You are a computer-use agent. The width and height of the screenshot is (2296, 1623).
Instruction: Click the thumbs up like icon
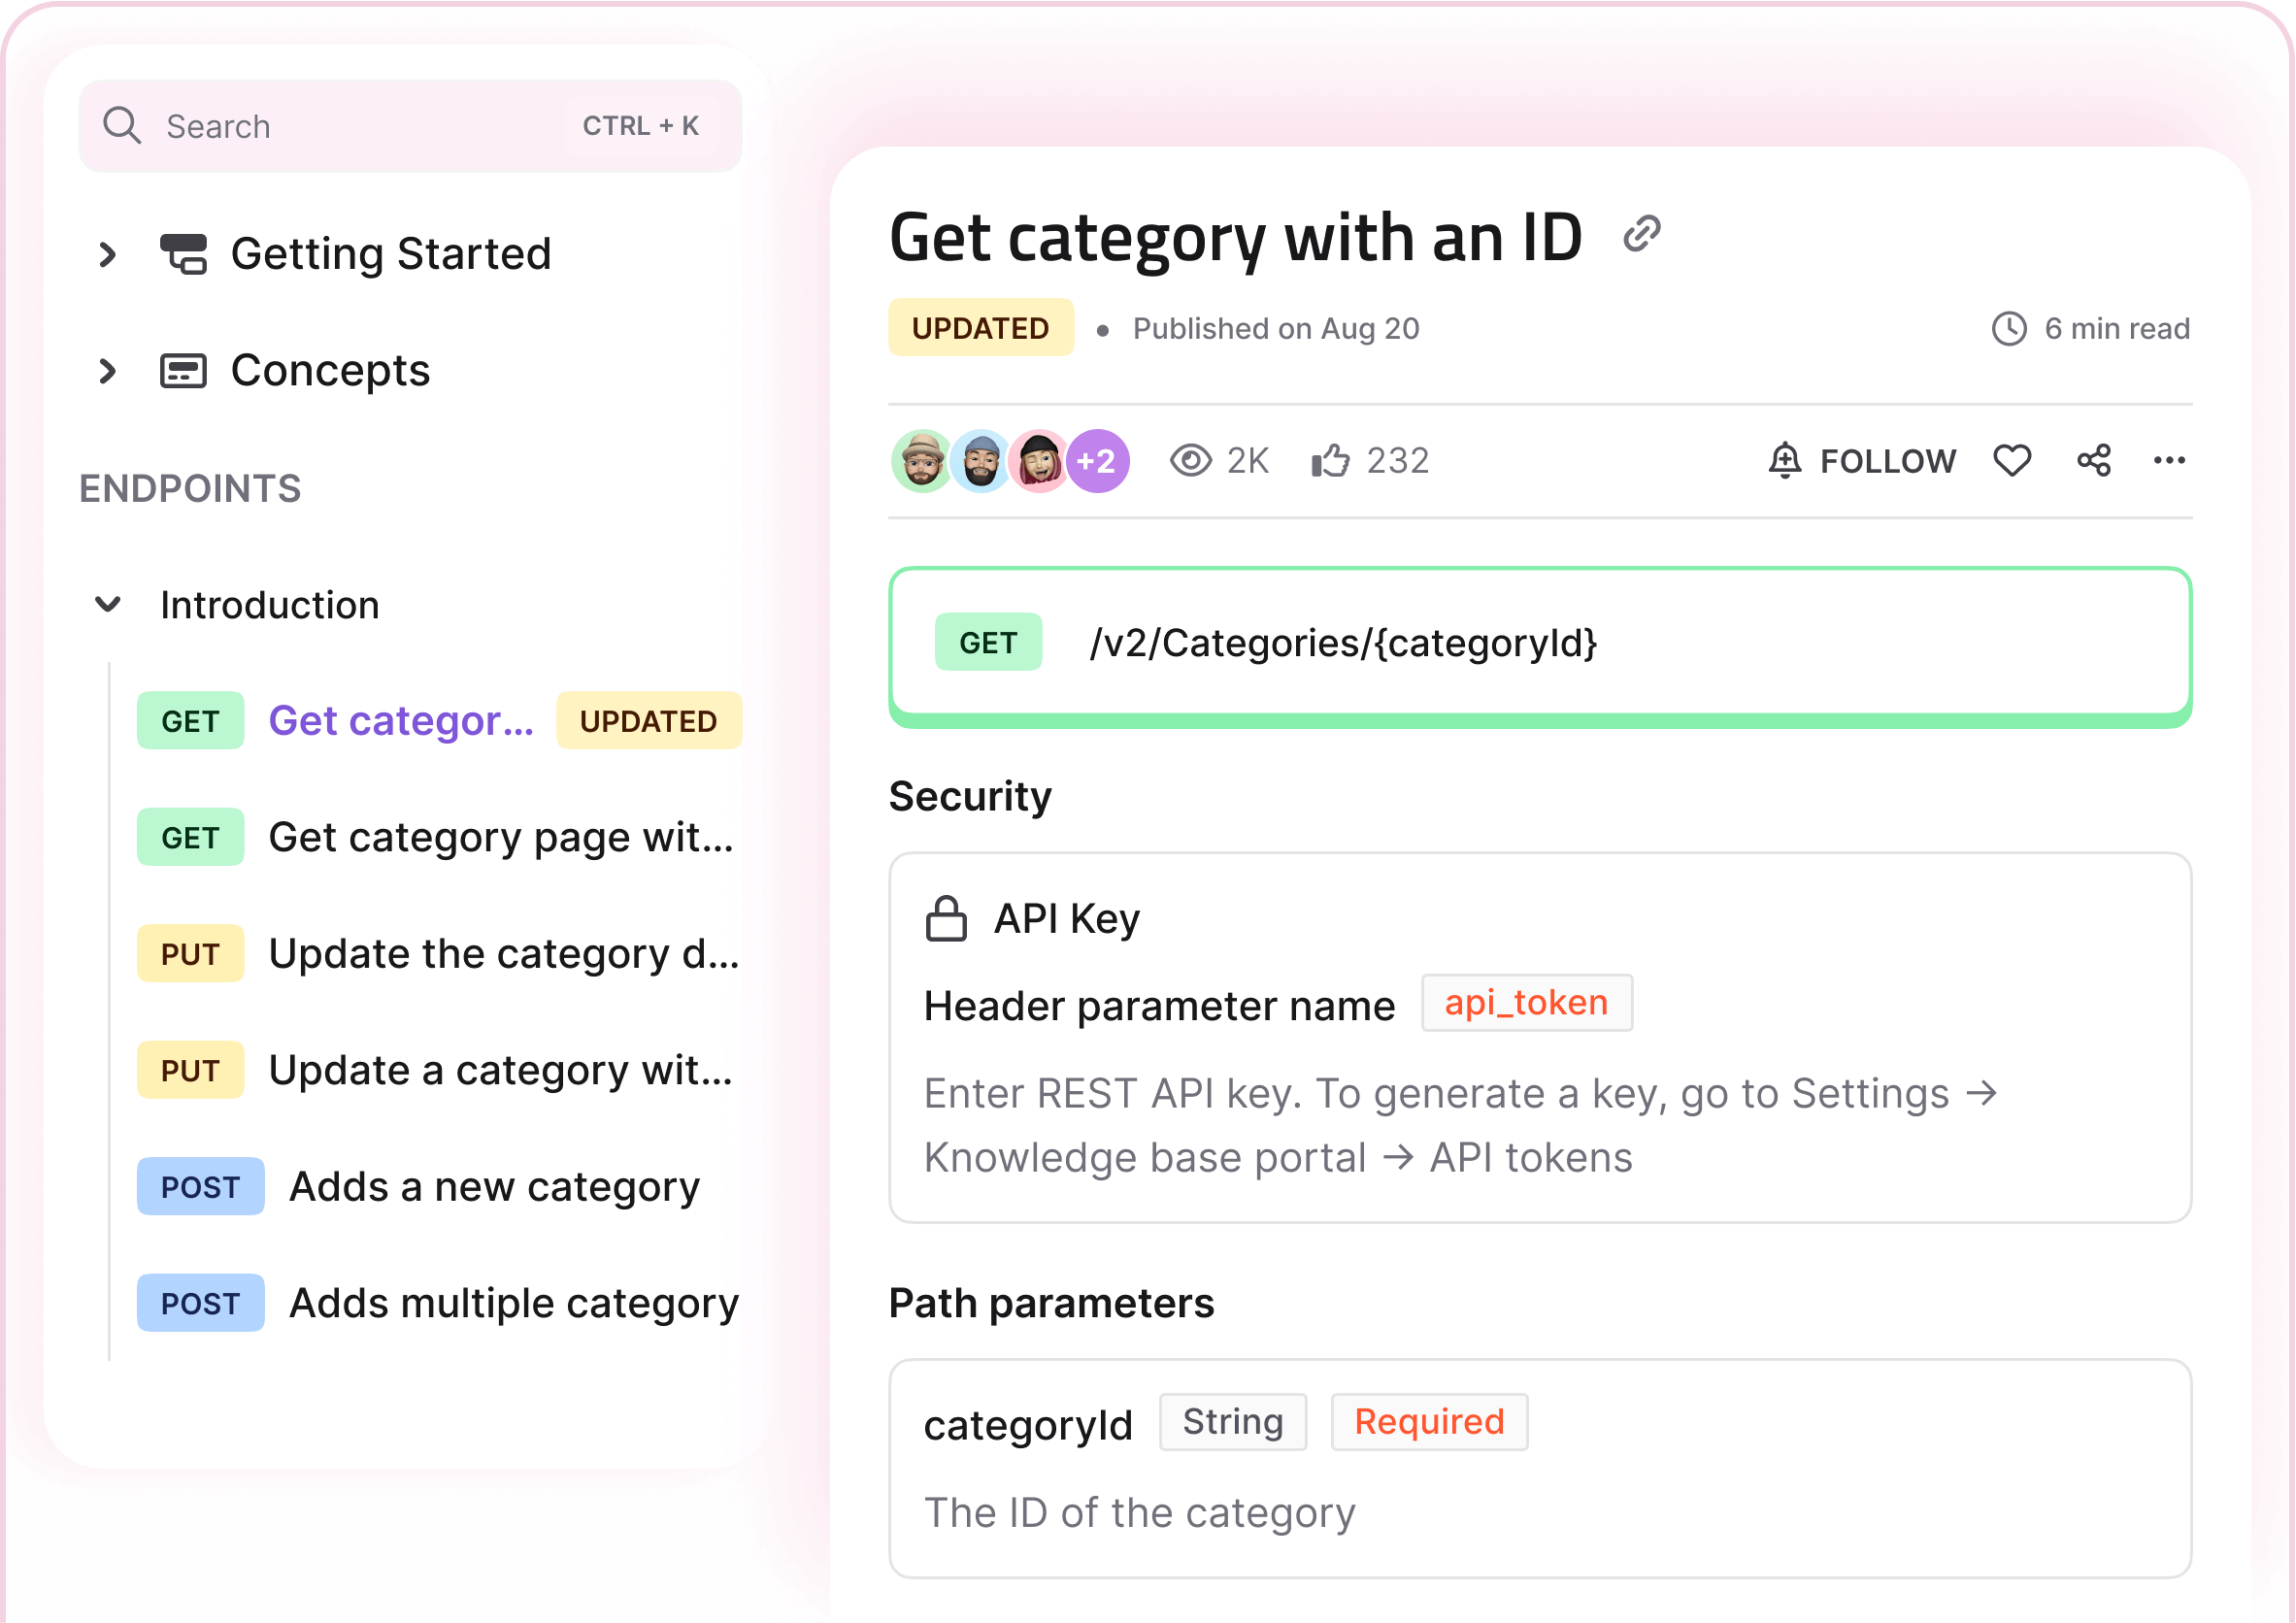1330,461
